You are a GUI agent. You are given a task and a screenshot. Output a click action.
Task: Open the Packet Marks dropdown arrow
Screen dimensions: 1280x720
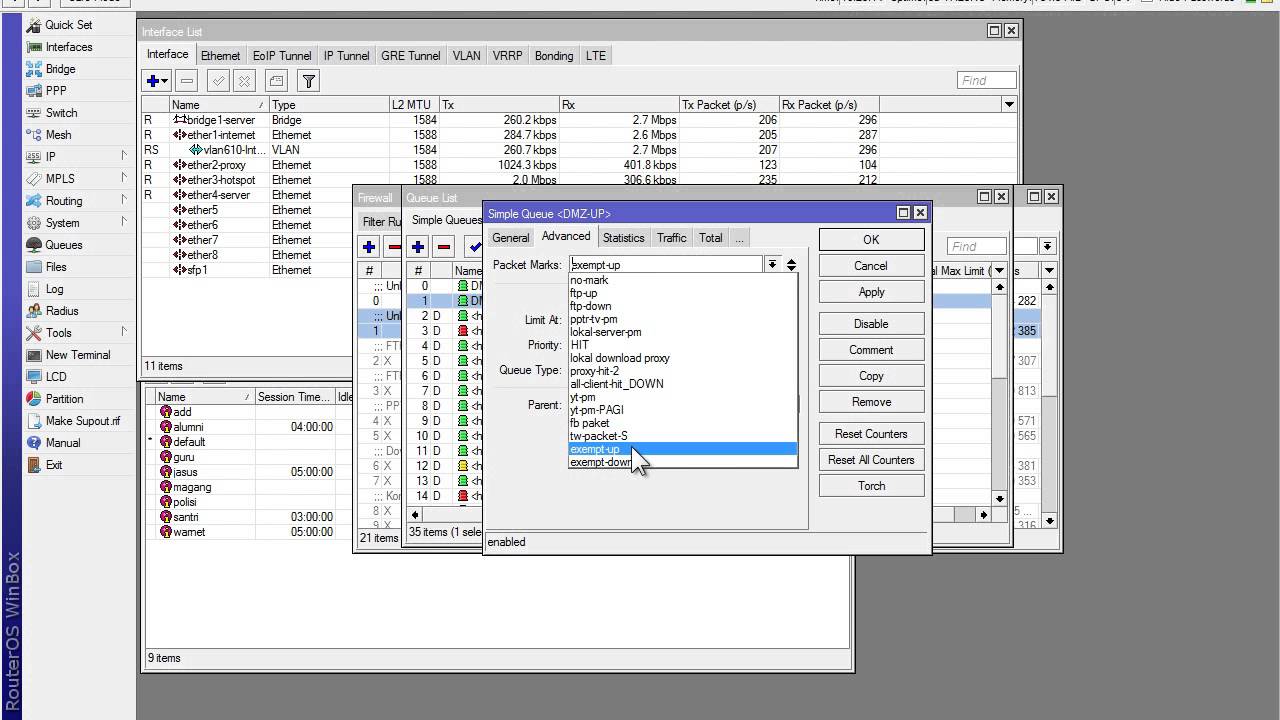point(772,265)
